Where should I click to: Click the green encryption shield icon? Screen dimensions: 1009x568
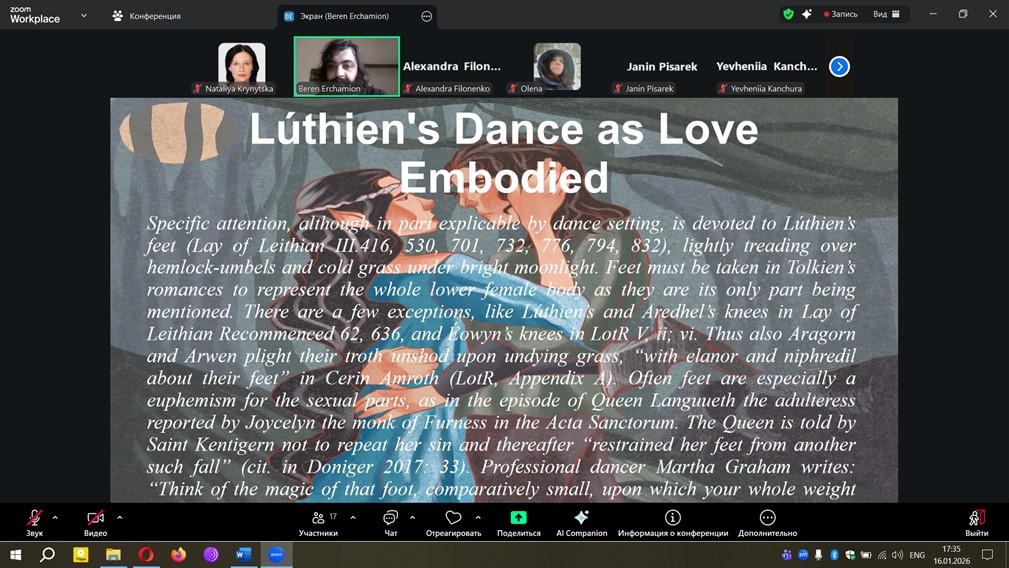point(788,14)
